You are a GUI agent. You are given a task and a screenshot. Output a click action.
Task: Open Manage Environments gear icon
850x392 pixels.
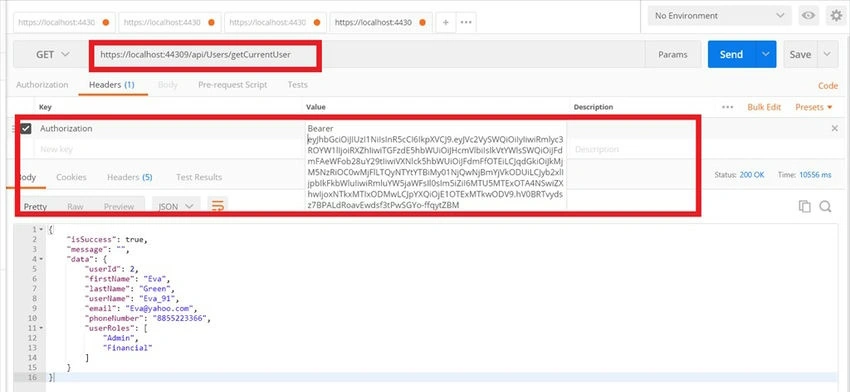837,16
